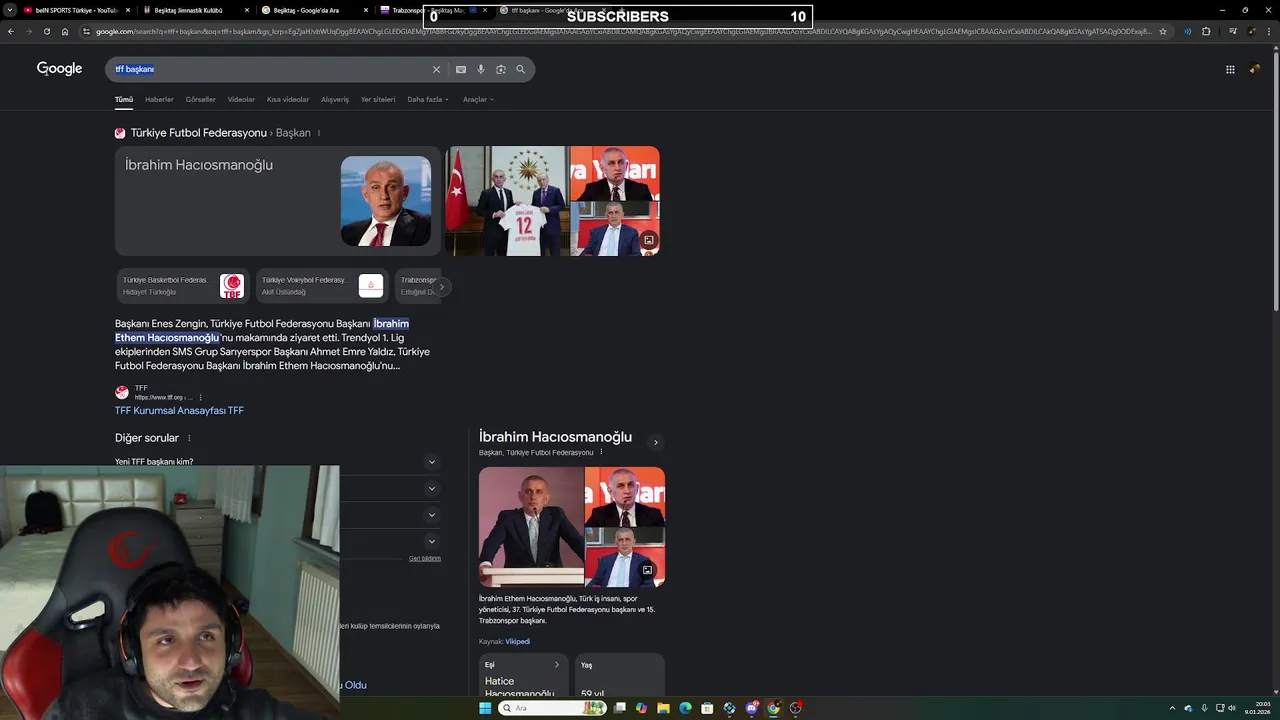The image size is (1280, 720).
Task: Click the tff başkanı search field
Action: tap(270, 69)
